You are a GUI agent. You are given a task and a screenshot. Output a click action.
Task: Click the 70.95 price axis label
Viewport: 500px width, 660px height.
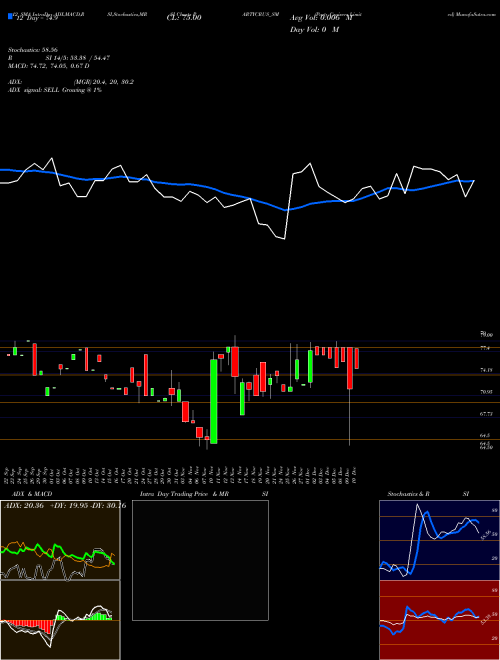[486, 392]
